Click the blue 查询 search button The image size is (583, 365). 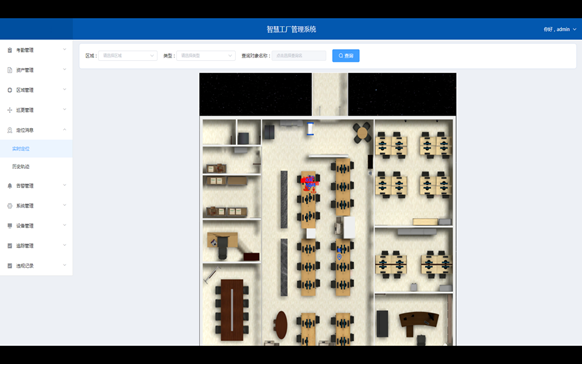[x=345, y=56]
